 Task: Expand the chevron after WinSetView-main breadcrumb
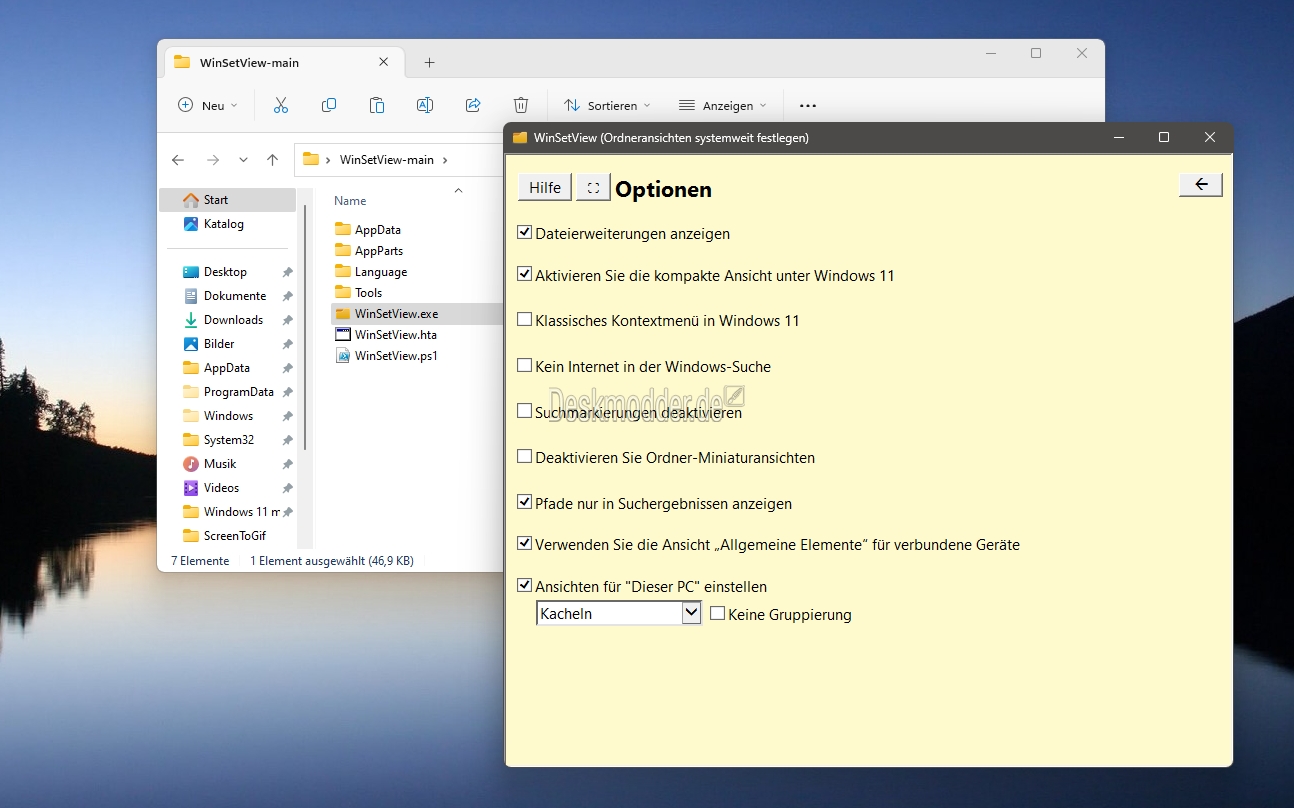tap(445, 160)
